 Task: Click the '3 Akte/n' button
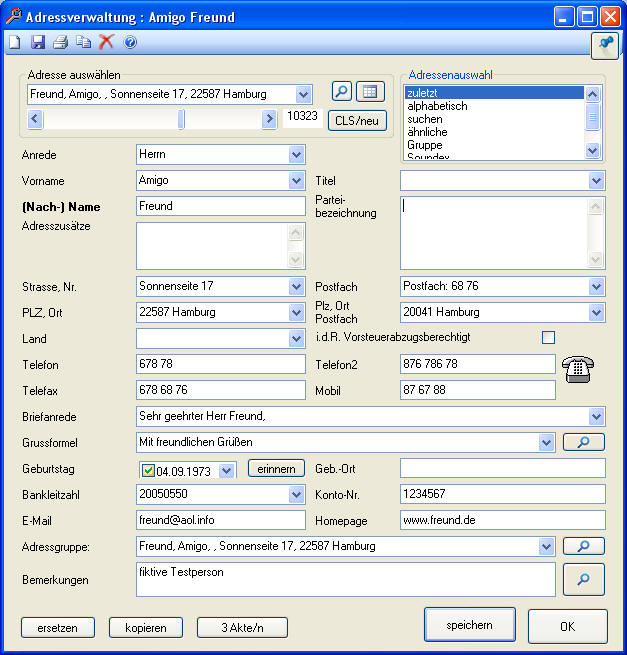(241, 628)
